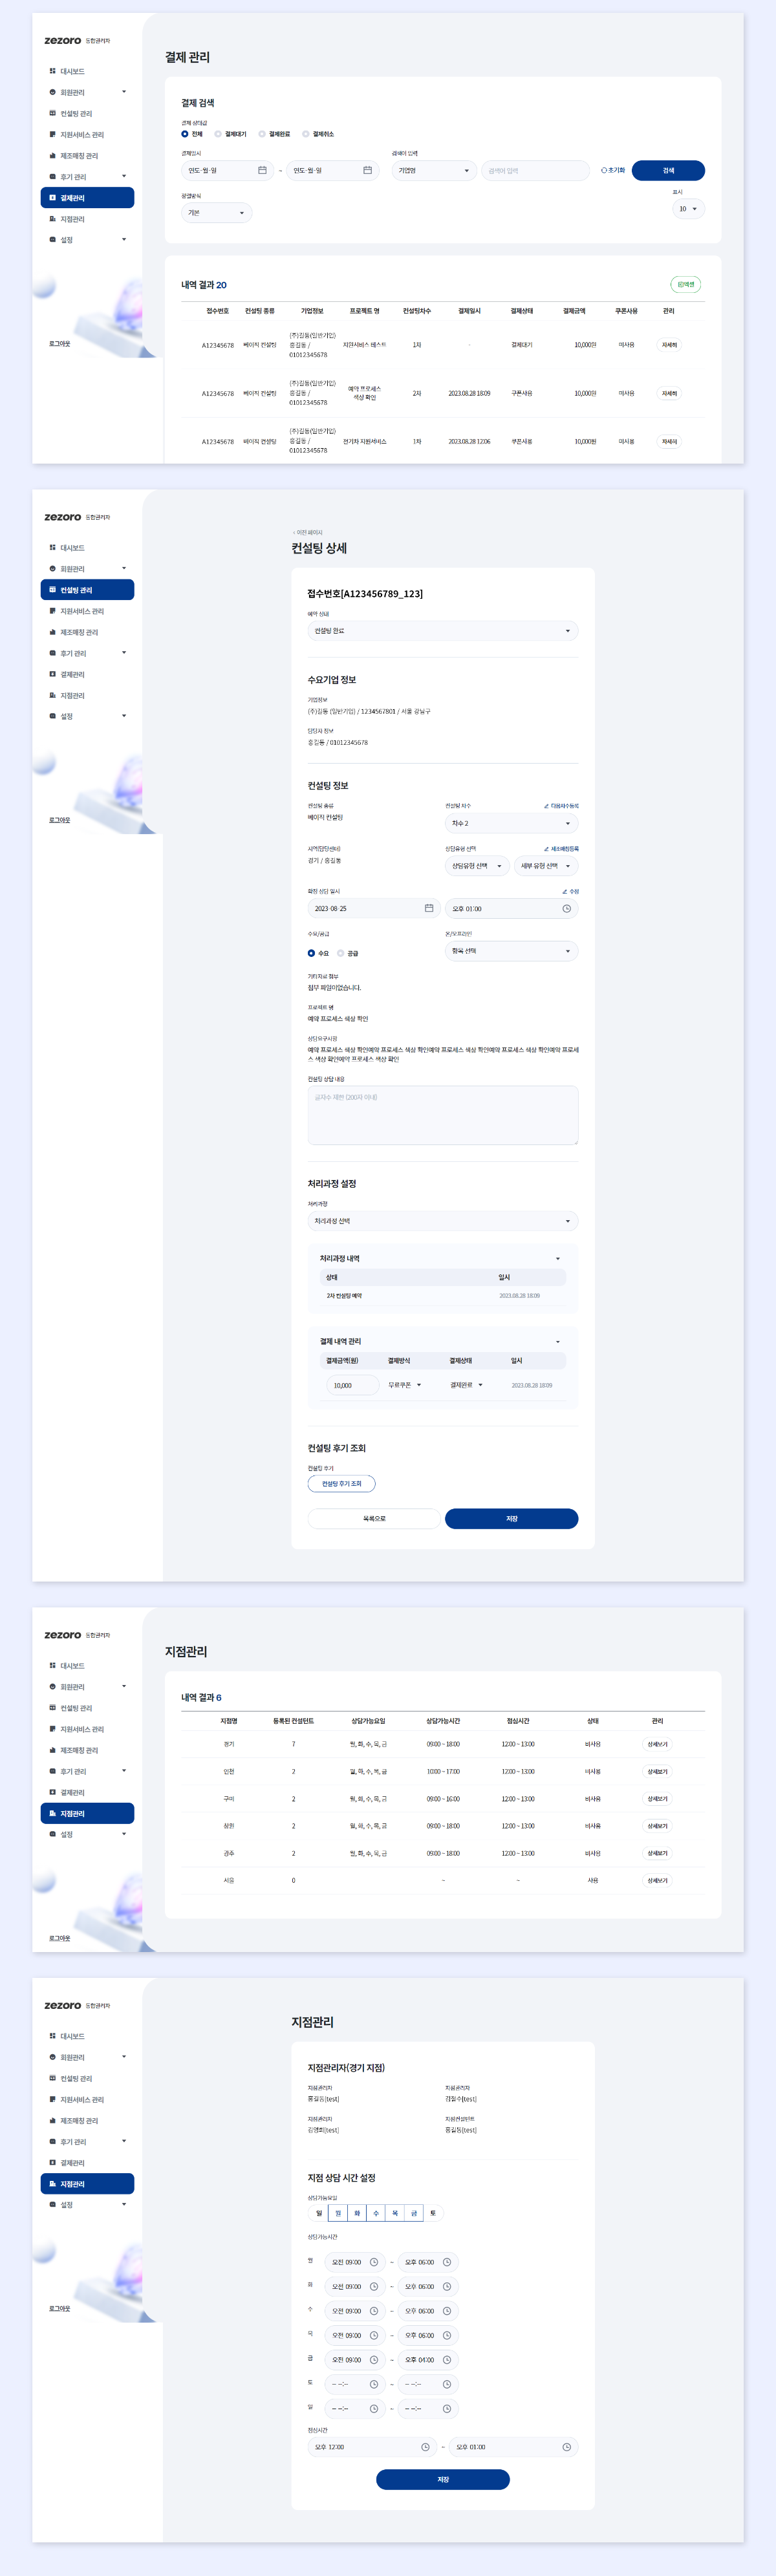Screen dimensions: 776x2576
Task: Open calendar icon in 2023-08-25 date field
Action: (429, 909)
